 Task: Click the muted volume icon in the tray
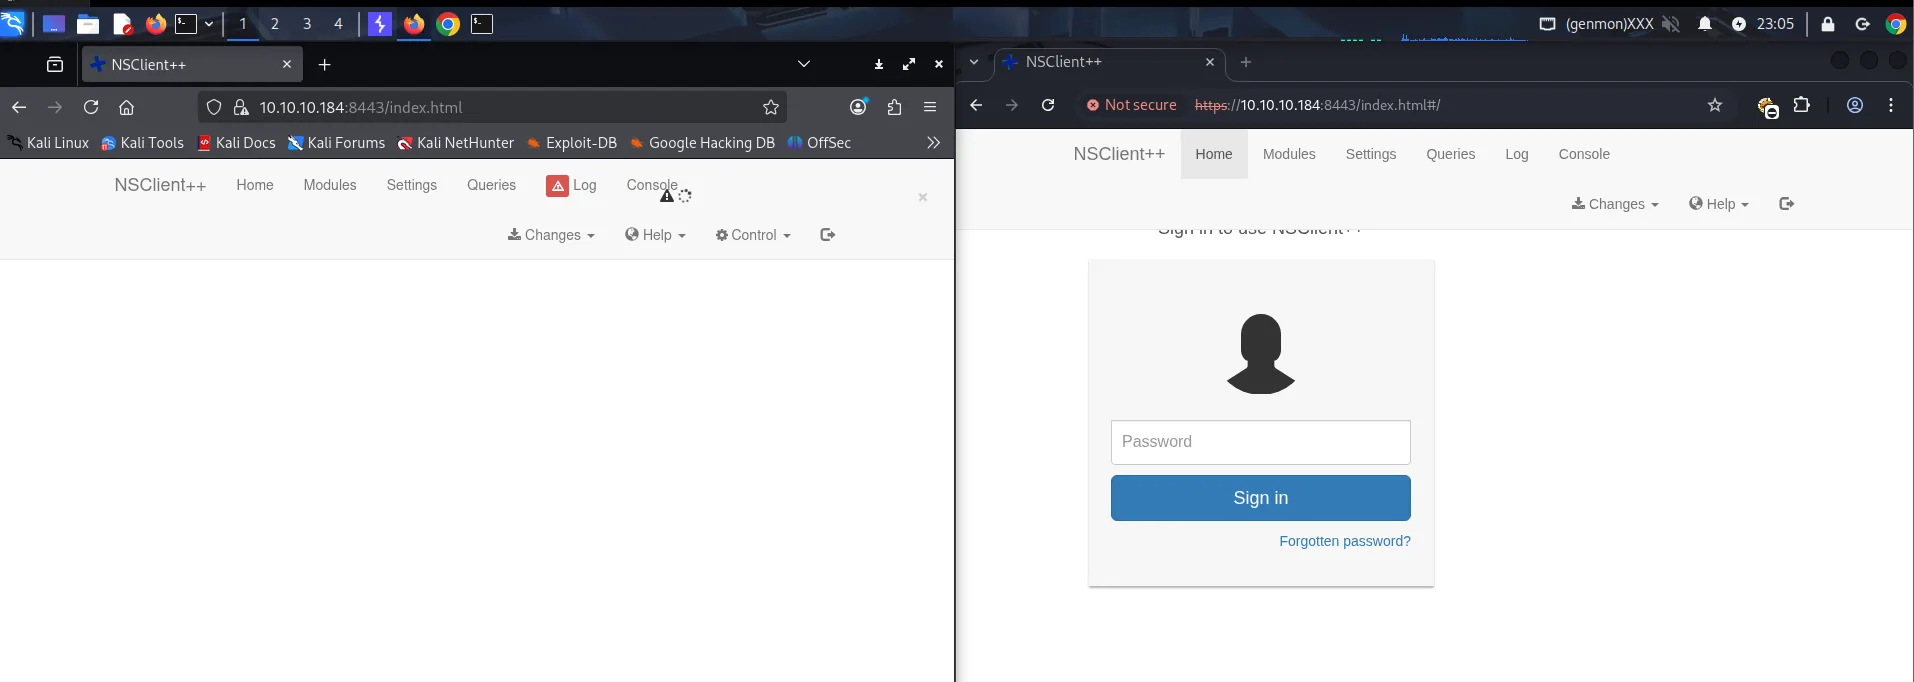(1671, 24)
